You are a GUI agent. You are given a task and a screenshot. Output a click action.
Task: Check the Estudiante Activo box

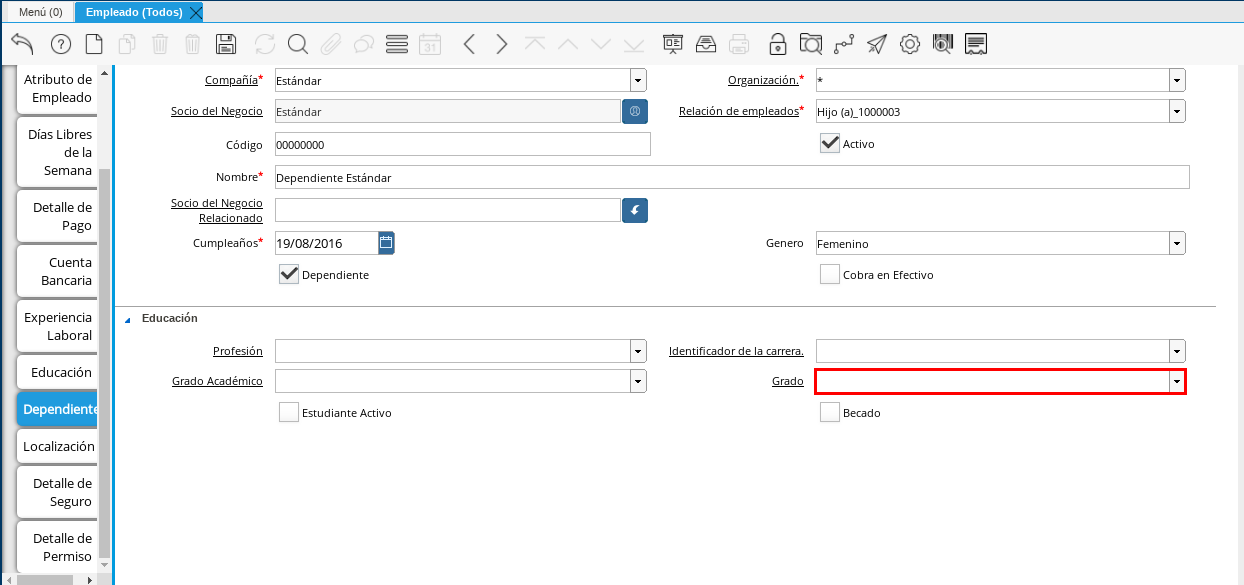tap(289, 412)
